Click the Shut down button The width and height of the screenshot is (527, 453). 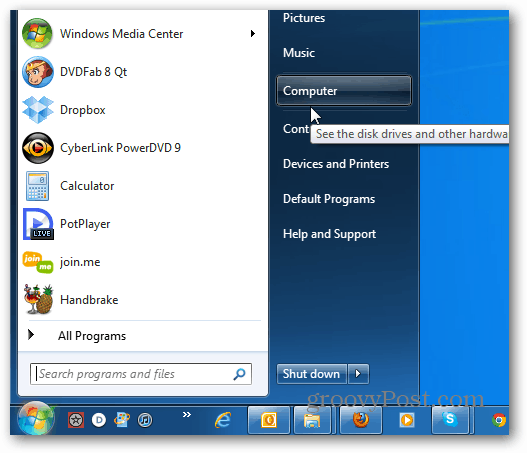click(x=312, y=374)
